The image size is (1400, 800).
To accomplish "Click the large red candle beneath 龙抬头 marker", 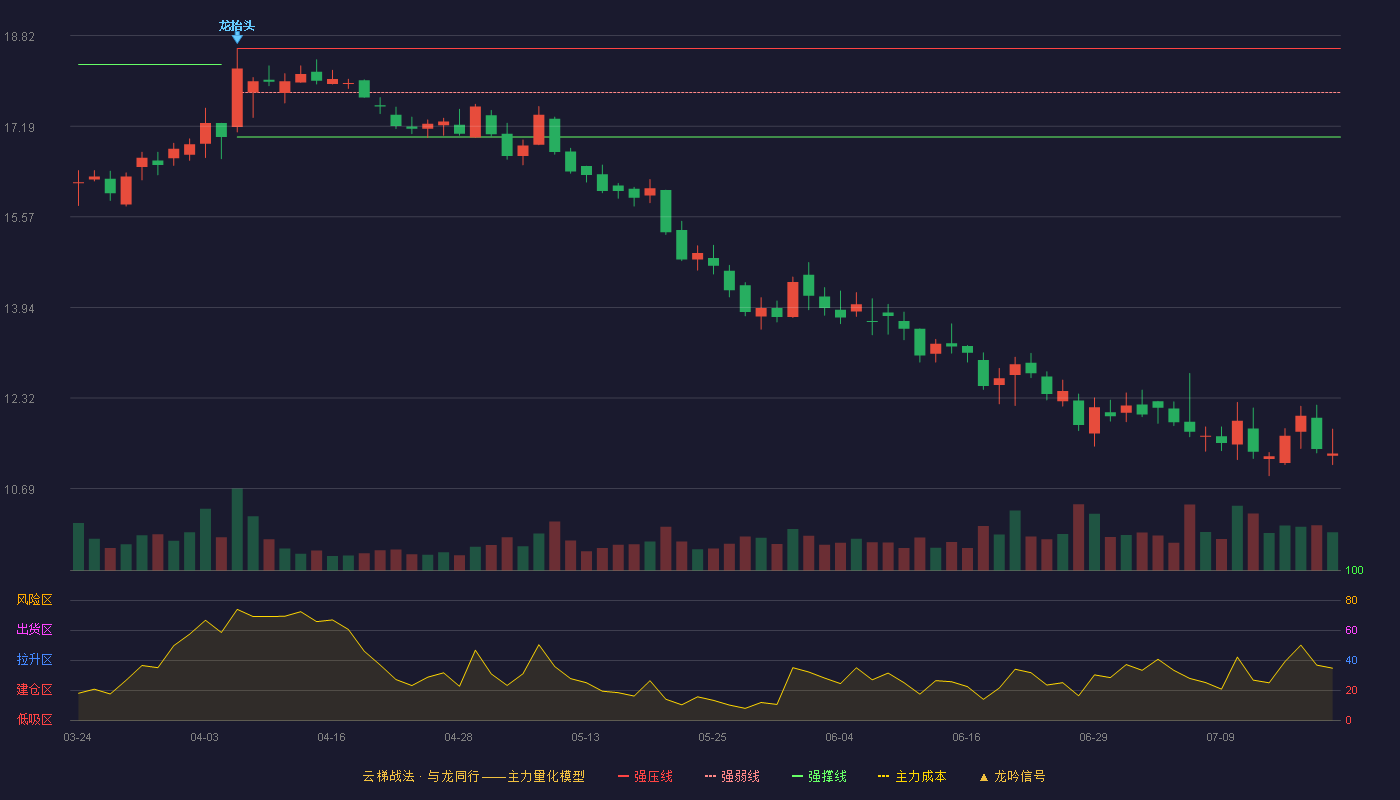I will (237, 97).
